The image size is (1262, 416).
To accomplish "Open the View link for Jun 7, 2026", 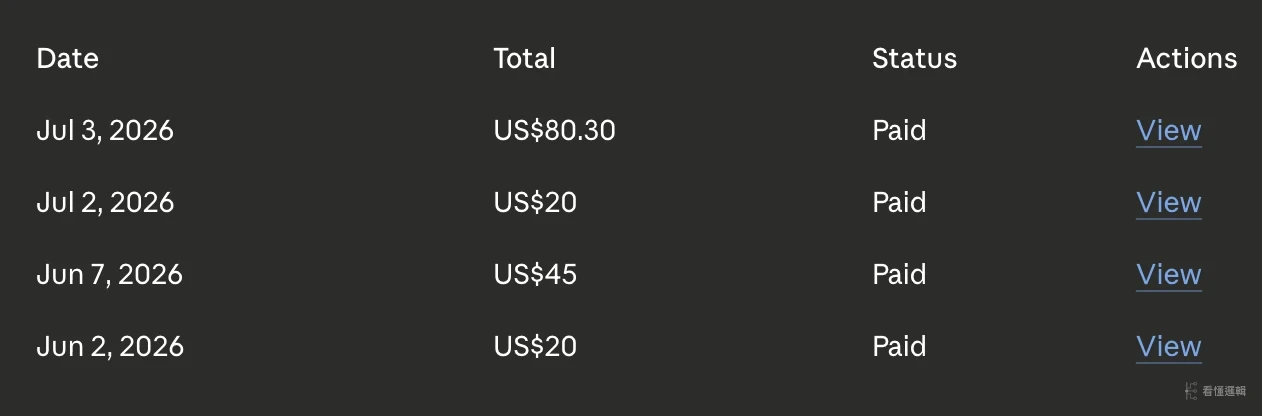I will coord(1169,275).
